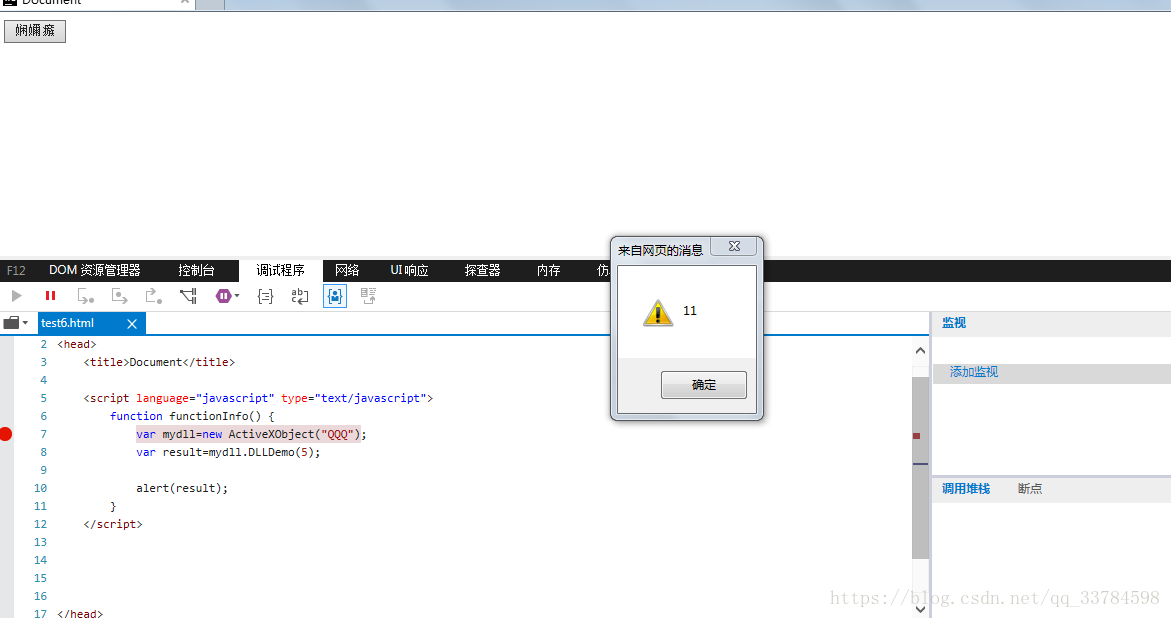Click the 确定 button in alert dialog
1171x618 pixels.
click(x=703, y=385)
